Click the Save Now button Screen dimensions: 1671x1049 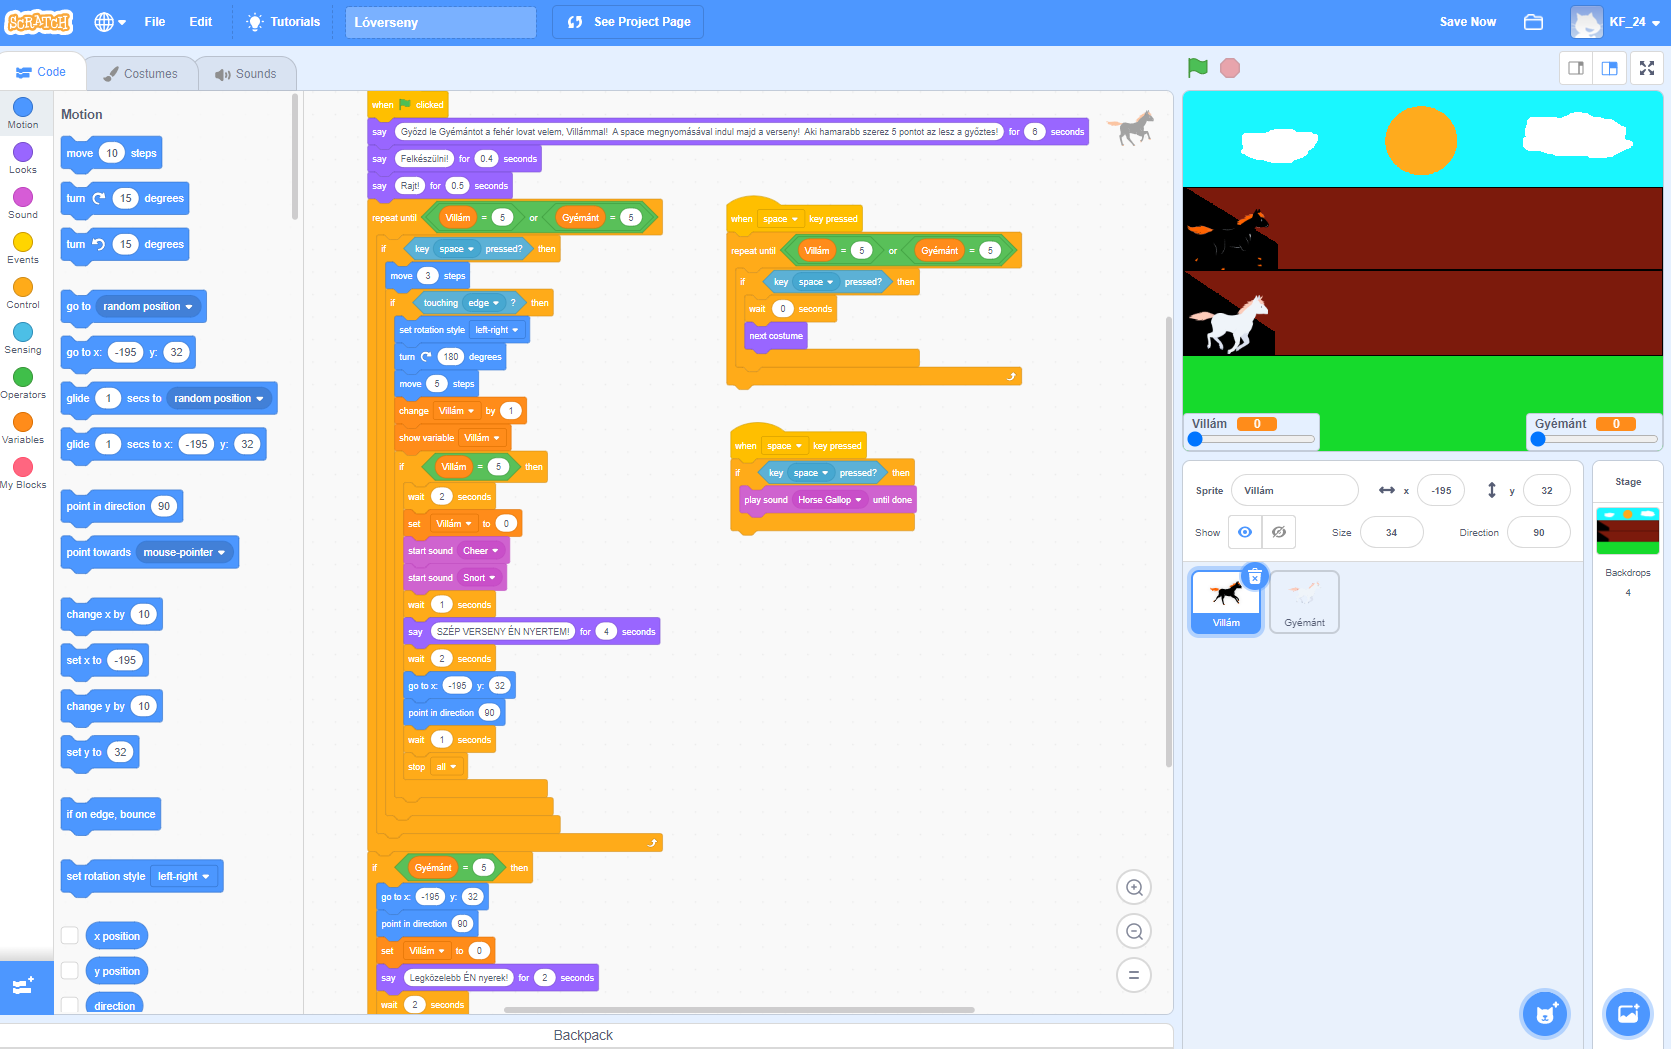click(1467, 21)
